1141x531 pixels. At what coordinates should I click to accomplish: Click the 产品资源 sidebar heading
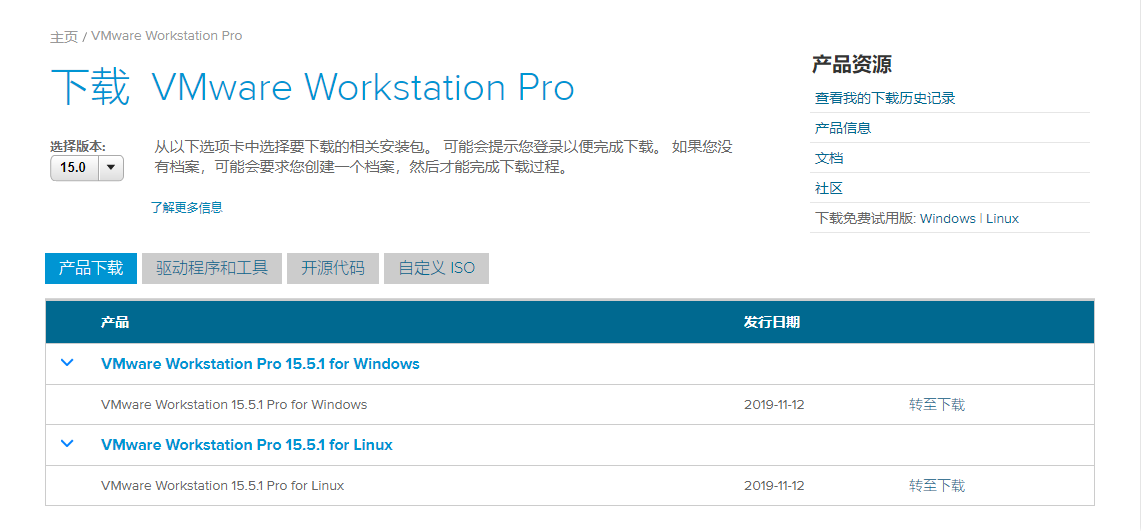coord(851,64)
